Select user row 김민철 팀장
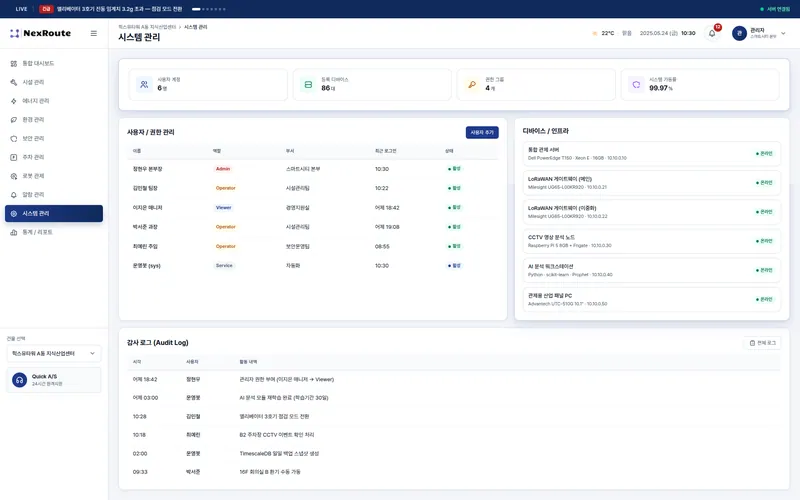This screenshot has width=800, height=500. pyautogui.click(x=313, y=188)
